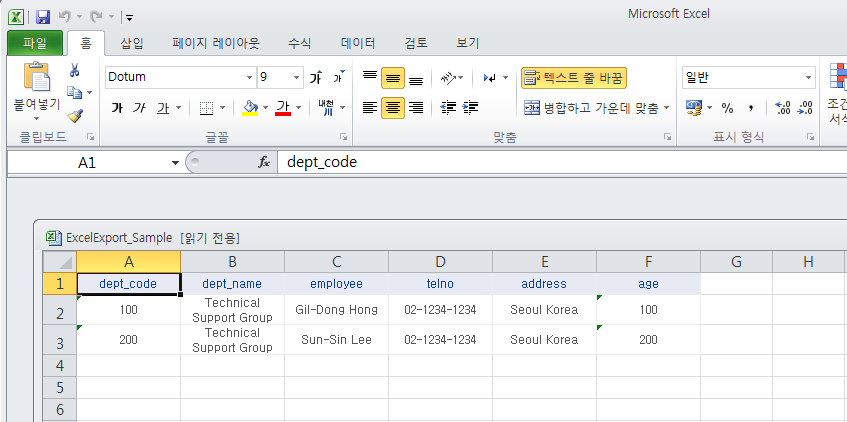Increase font size with large 가 icon
The width and height of the screenshot is (847, 422).
(x=317, y=78)
